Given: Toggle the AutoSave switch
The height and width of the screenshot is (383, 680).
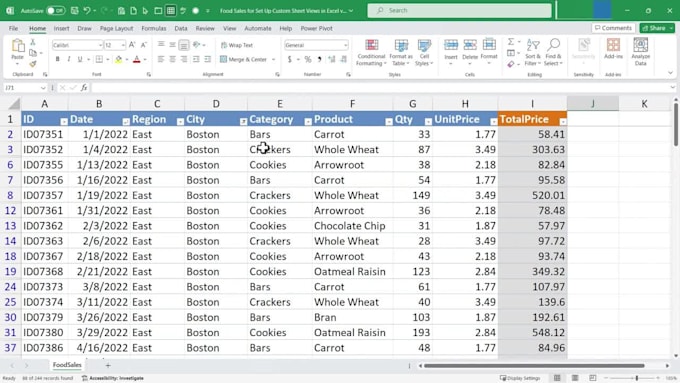Looking at the screenshot, I should (56, 10).
